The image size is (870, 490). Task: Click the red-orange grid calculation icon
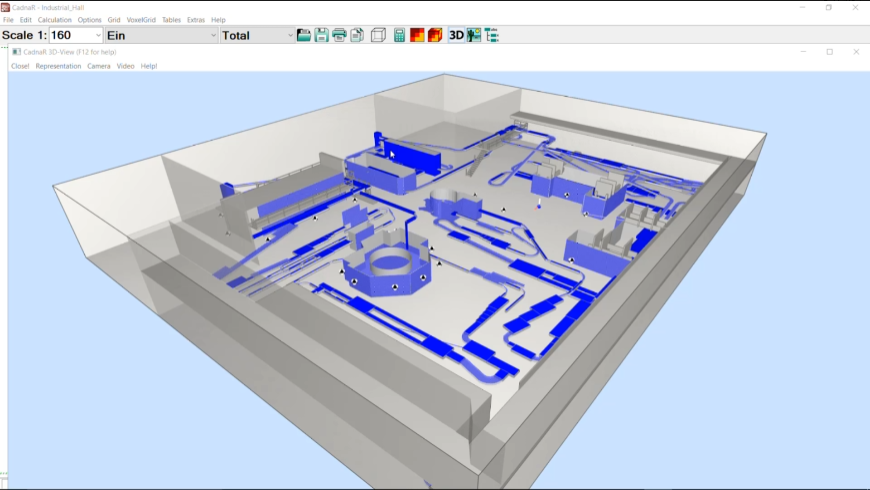[x=417, y=35]
